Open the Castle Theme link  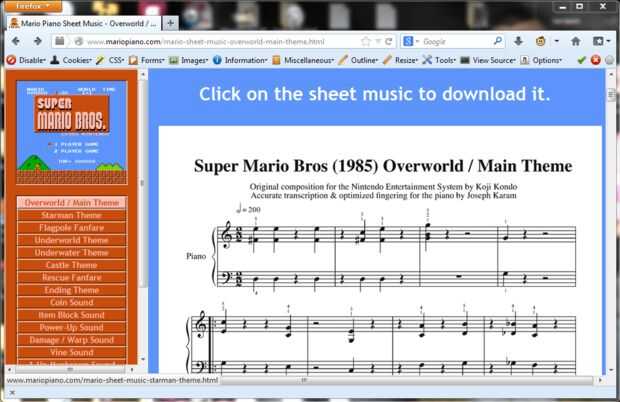click(72, 265)
